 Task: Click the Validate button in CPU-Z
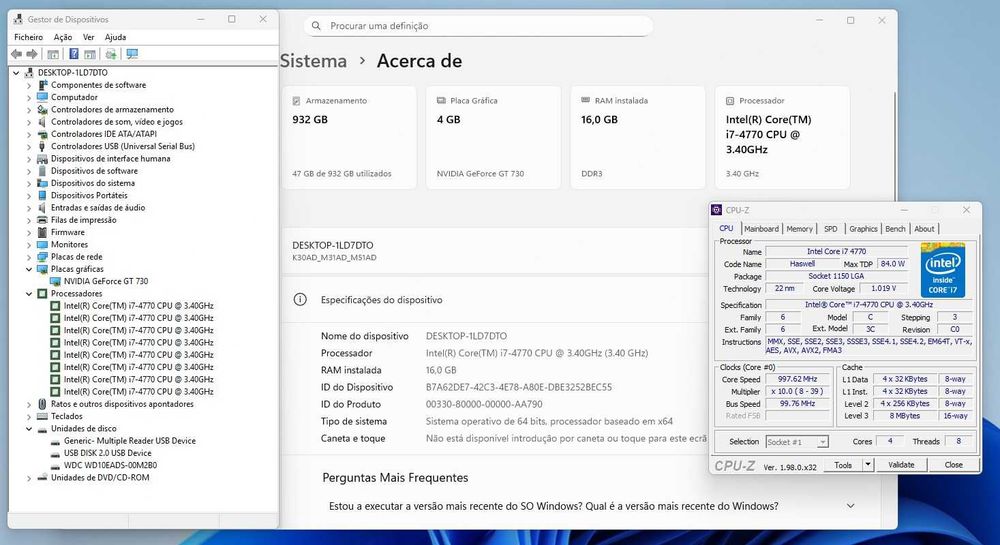[901, 465]
